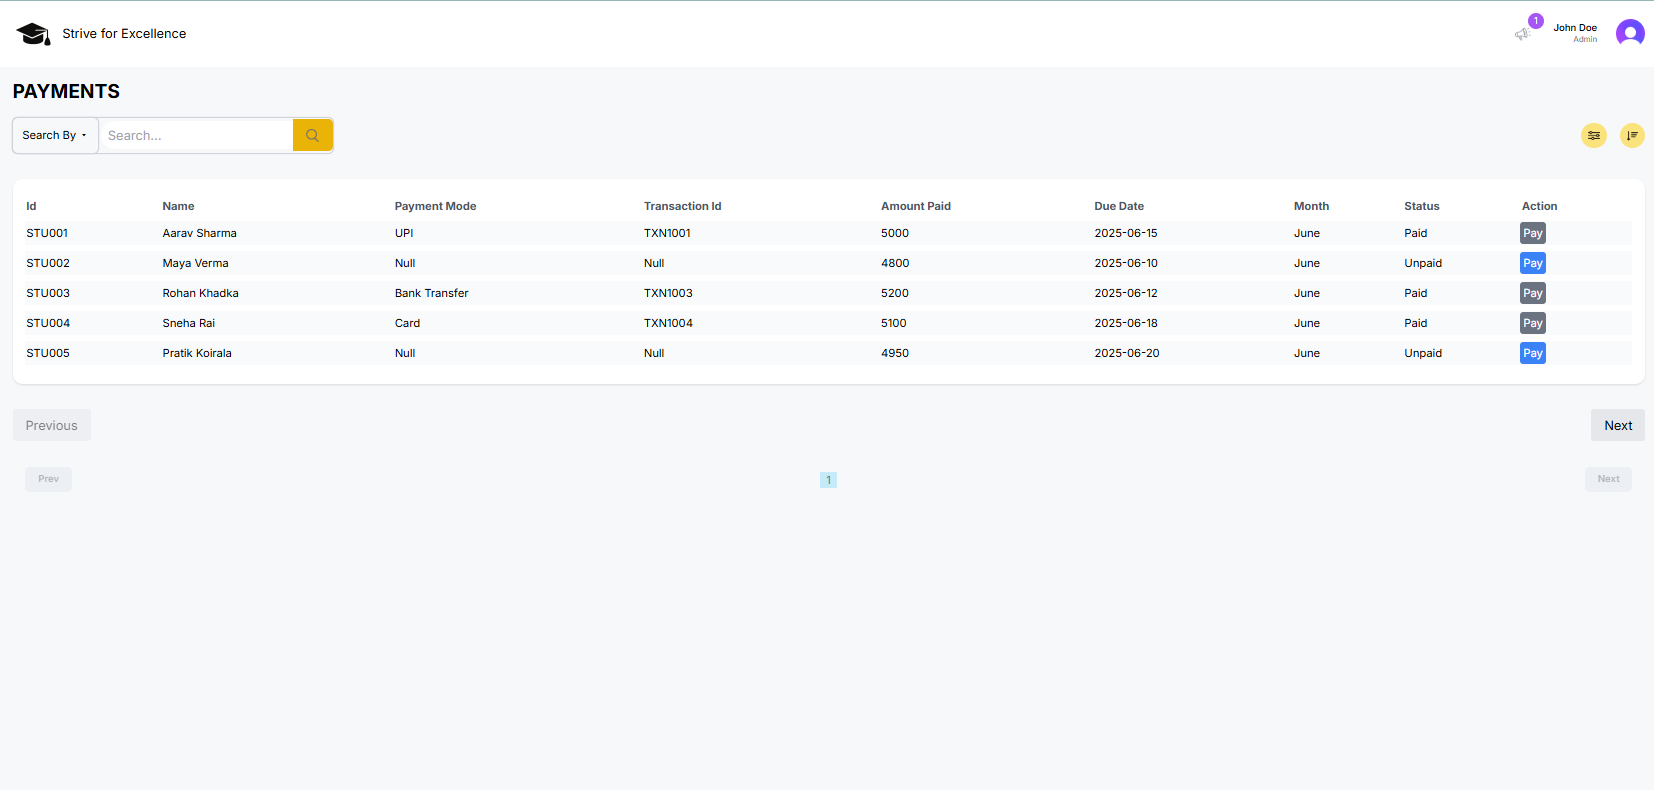This screenshot has width=1654, height=790.
Task: Focus the Search text field
Action: 195,135
